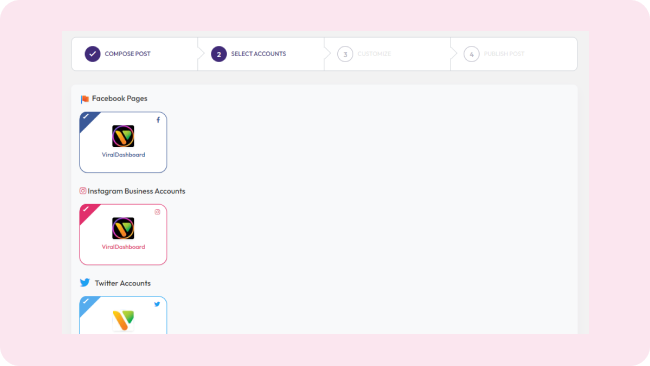This screenshot has width=650, height=366.
Task: Click the Instagram logo beside Business Accounts heading
Action: point(83,191)
